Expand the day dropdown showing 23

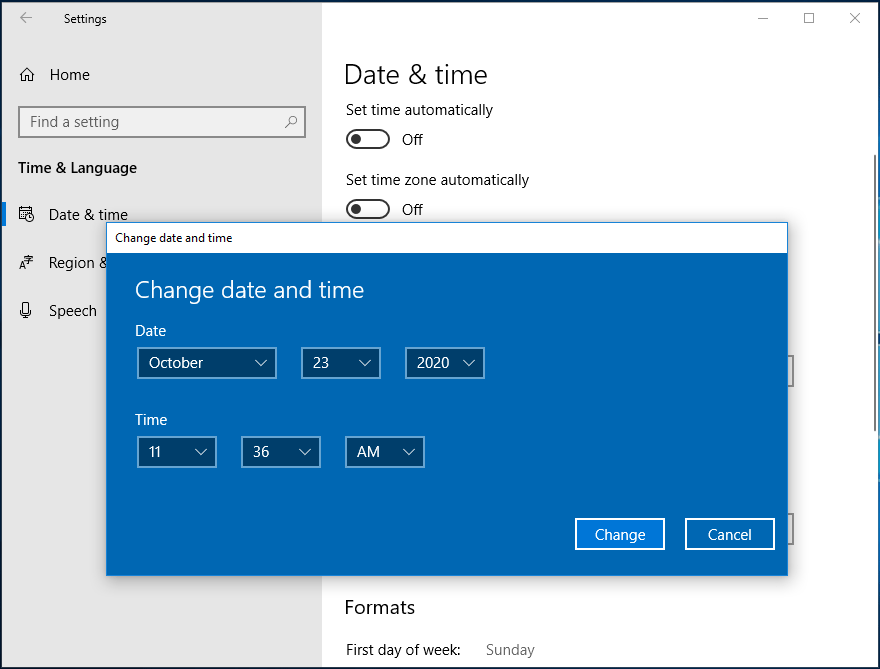tap(340, 363)
